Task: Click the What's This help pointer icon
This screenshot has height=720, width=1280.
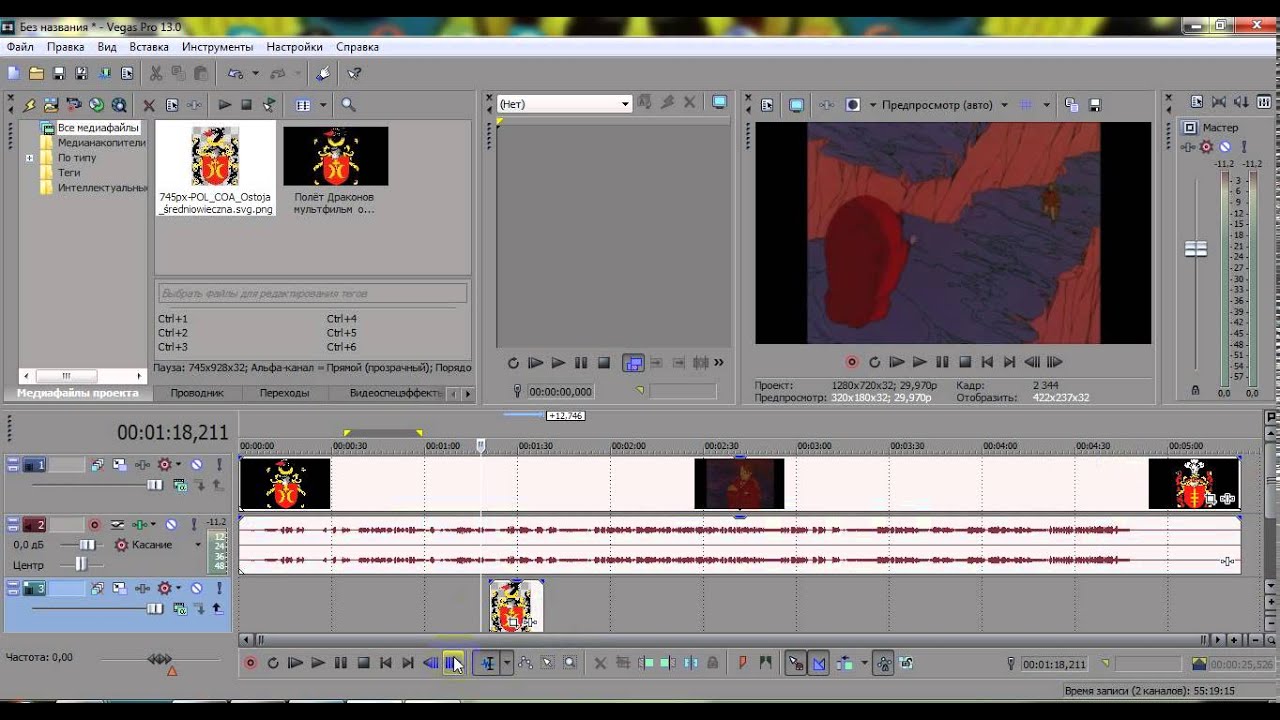Action: tap(354, 73)
